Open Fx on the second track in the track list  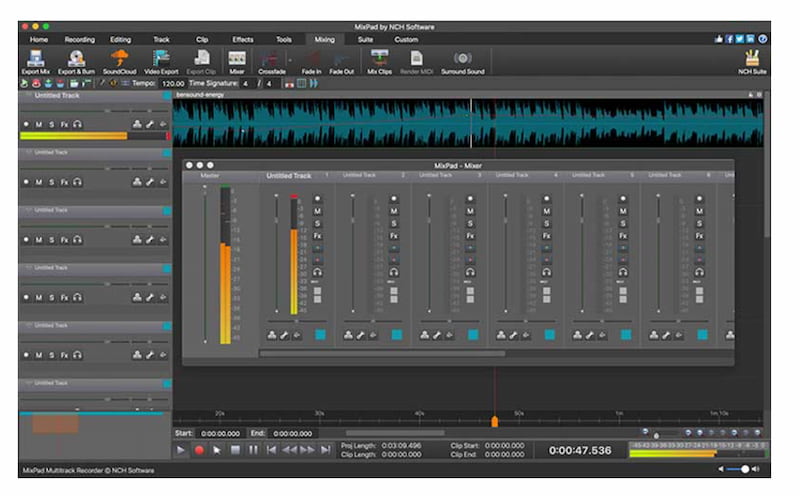pyautogui.click(x=64, y=182)
